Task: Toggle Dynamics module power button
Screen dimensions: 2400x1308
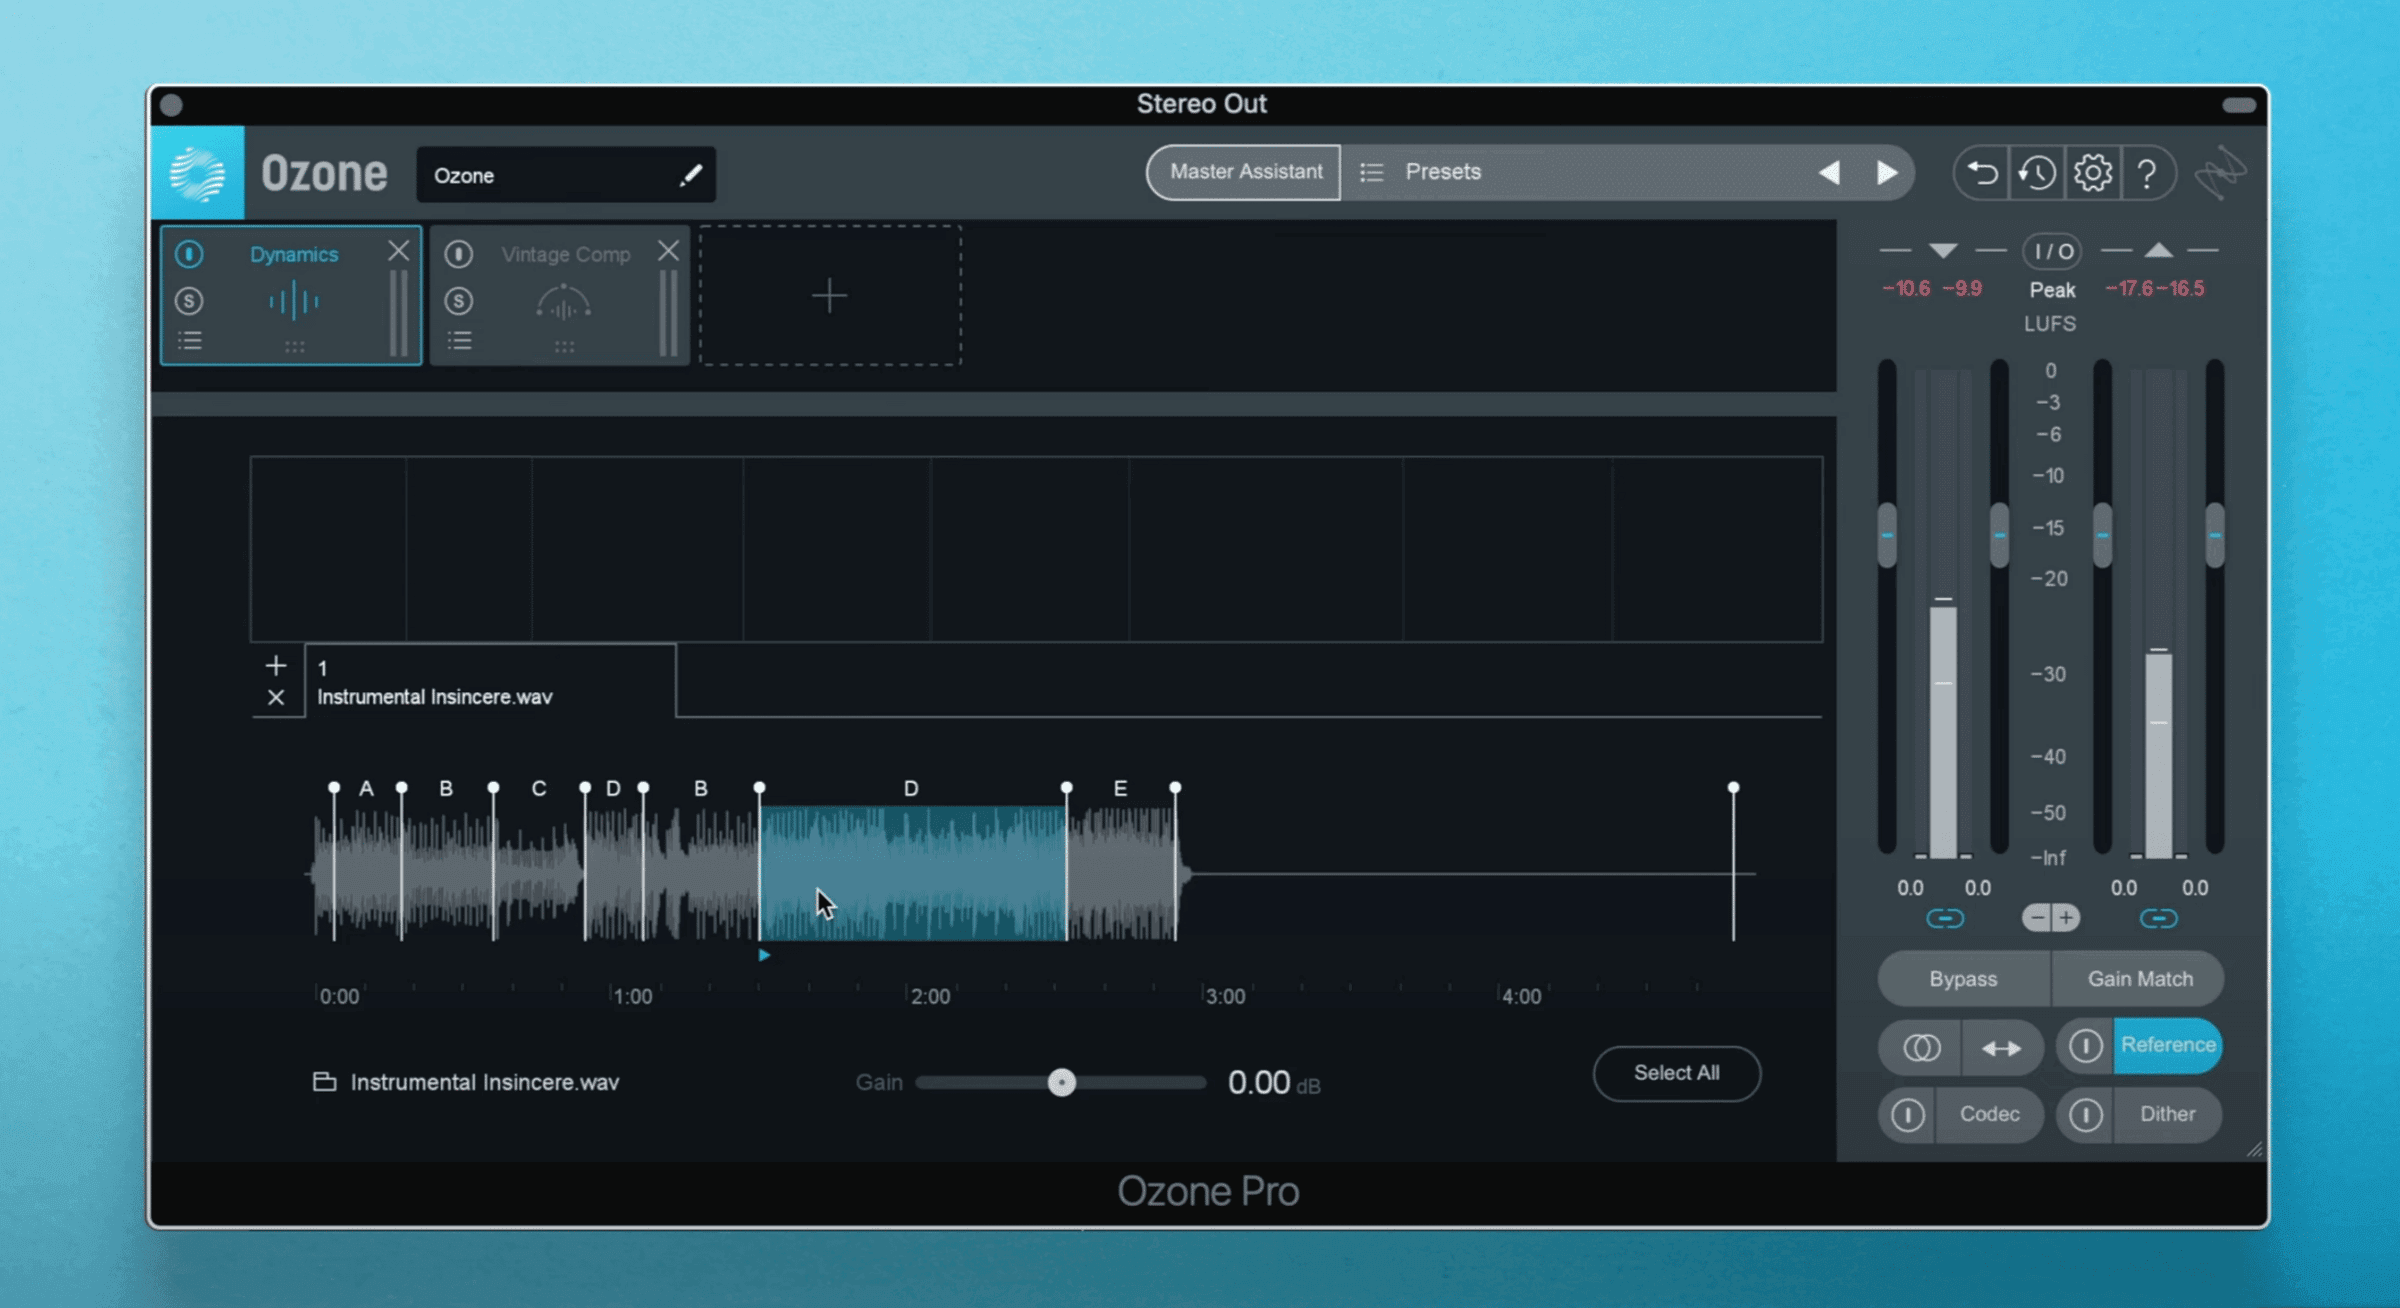Action: point(189,254)
